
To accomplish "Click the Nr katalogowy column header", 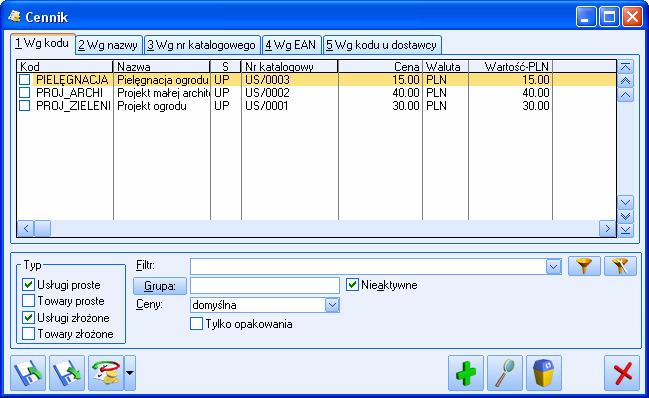I will pyautogui.click(x=289, y=67).
